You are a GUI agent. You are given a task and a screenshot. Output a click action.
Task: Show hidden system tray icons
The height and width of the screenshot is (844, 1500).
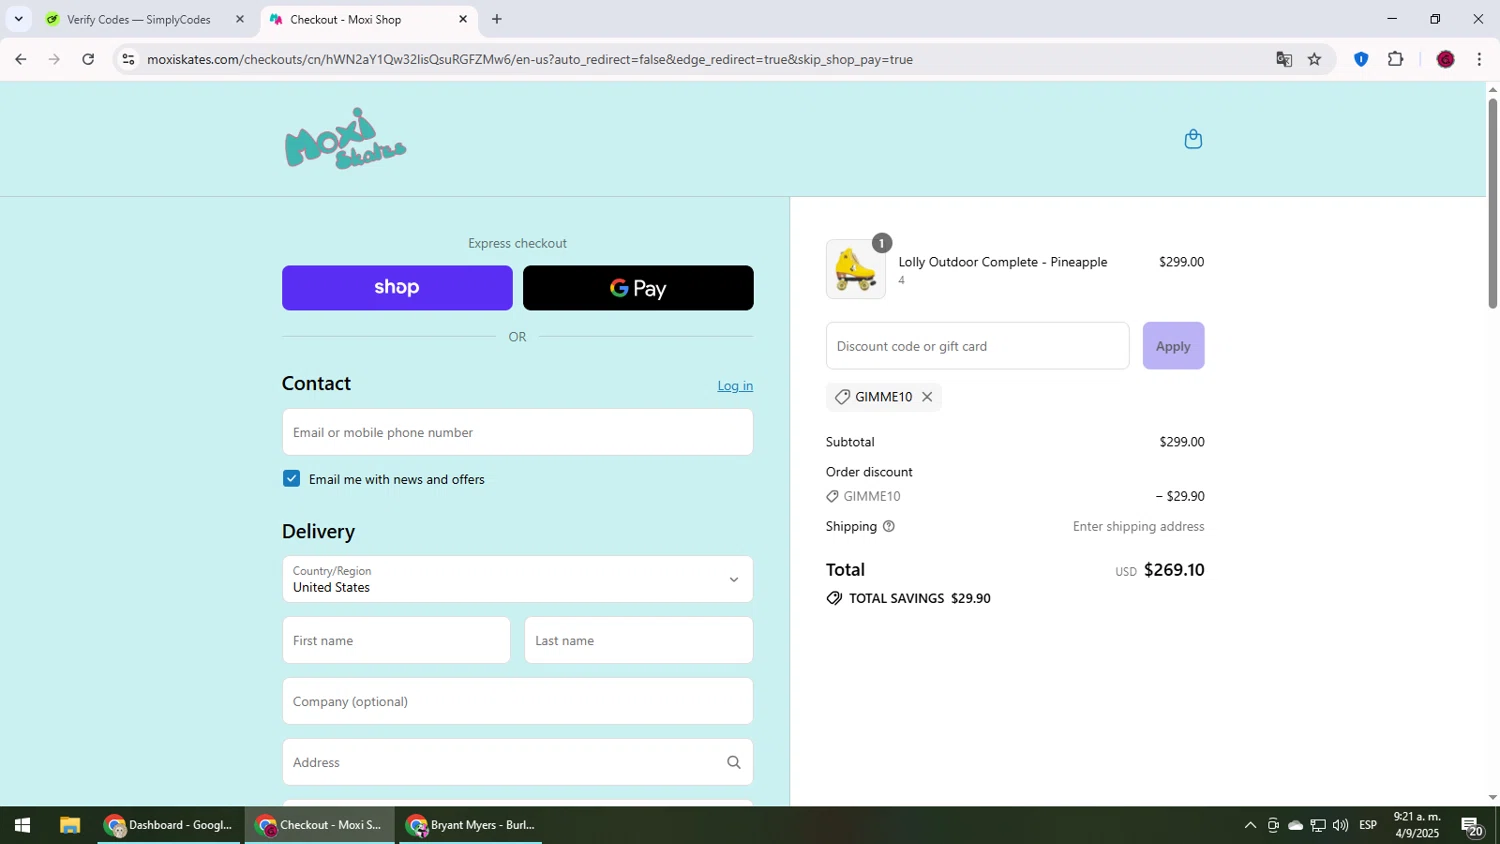pyautogui.click(x=1250, y=825)
